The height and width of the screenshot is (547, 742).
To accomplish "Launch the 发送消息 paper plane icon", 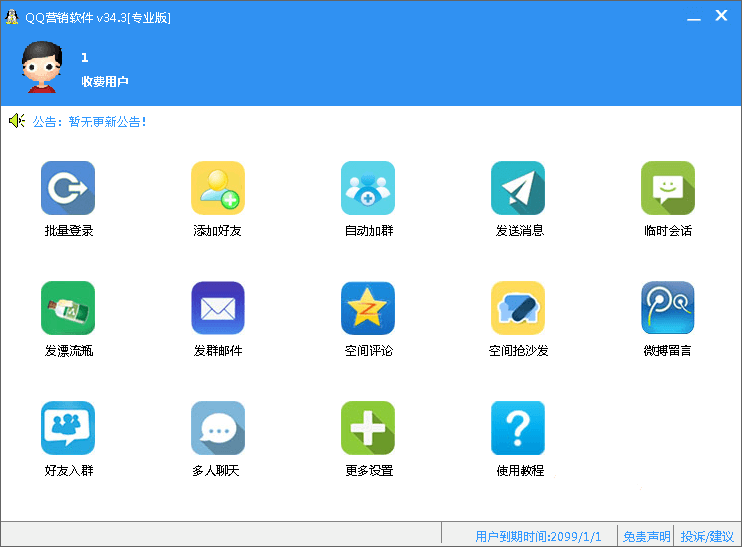I will coord(518,188).
